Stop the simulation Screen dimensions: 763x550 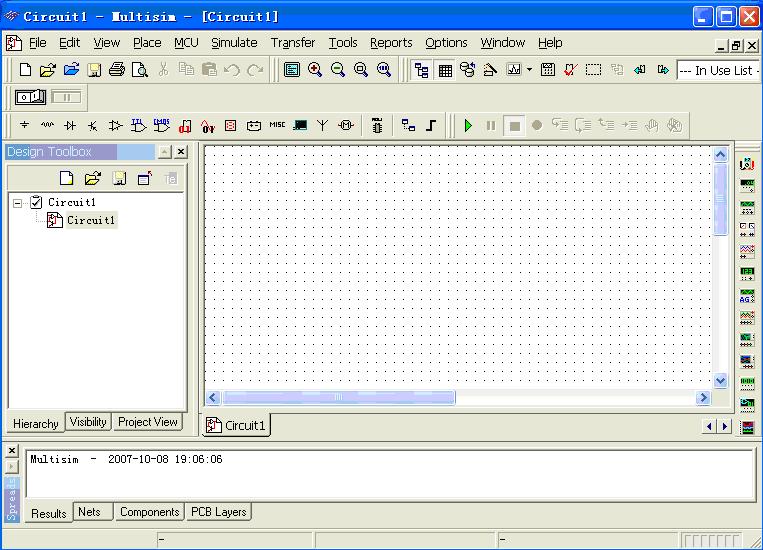pyautogui.click(x=514, y=126)
